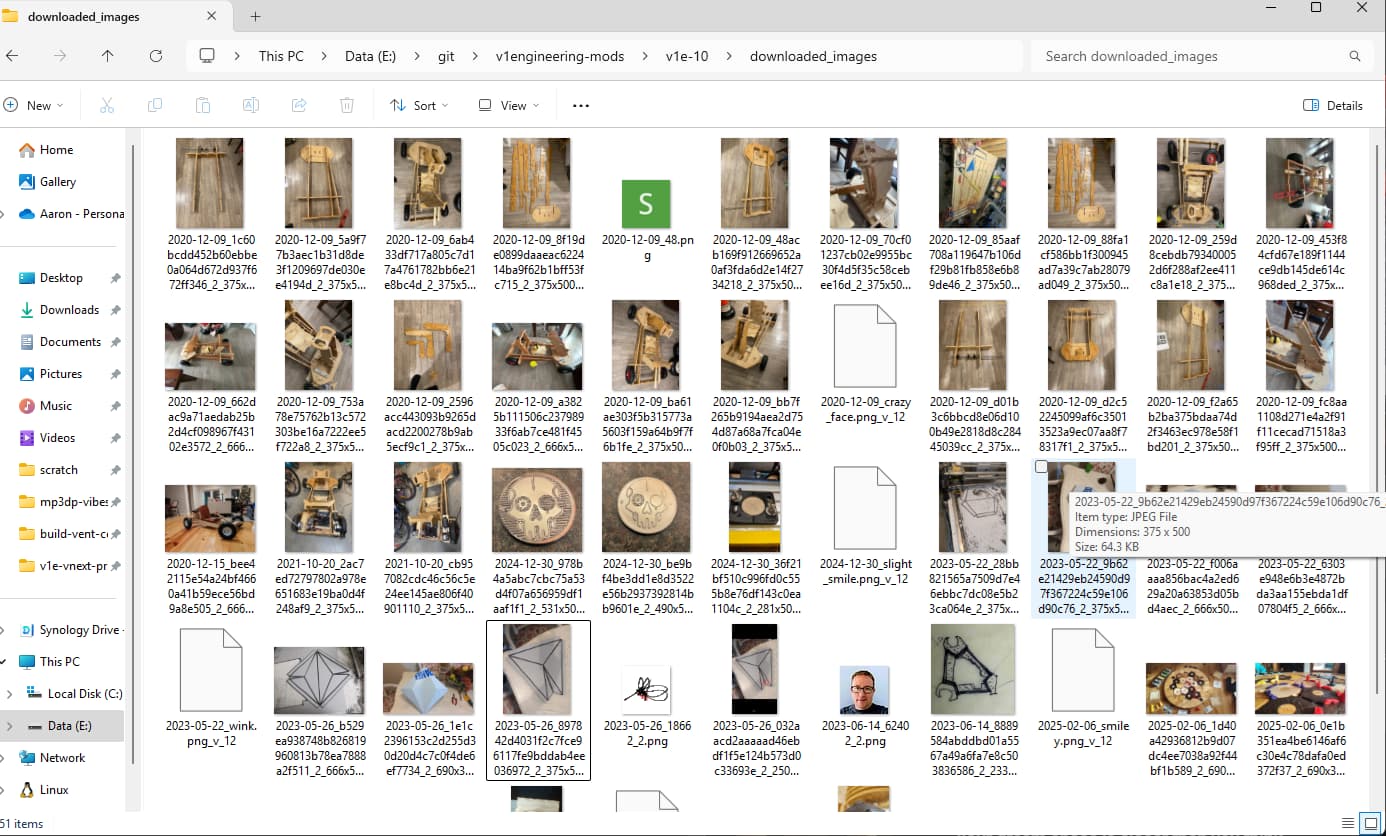Click the Refresh button beside the address bar

tap(156, 56)
